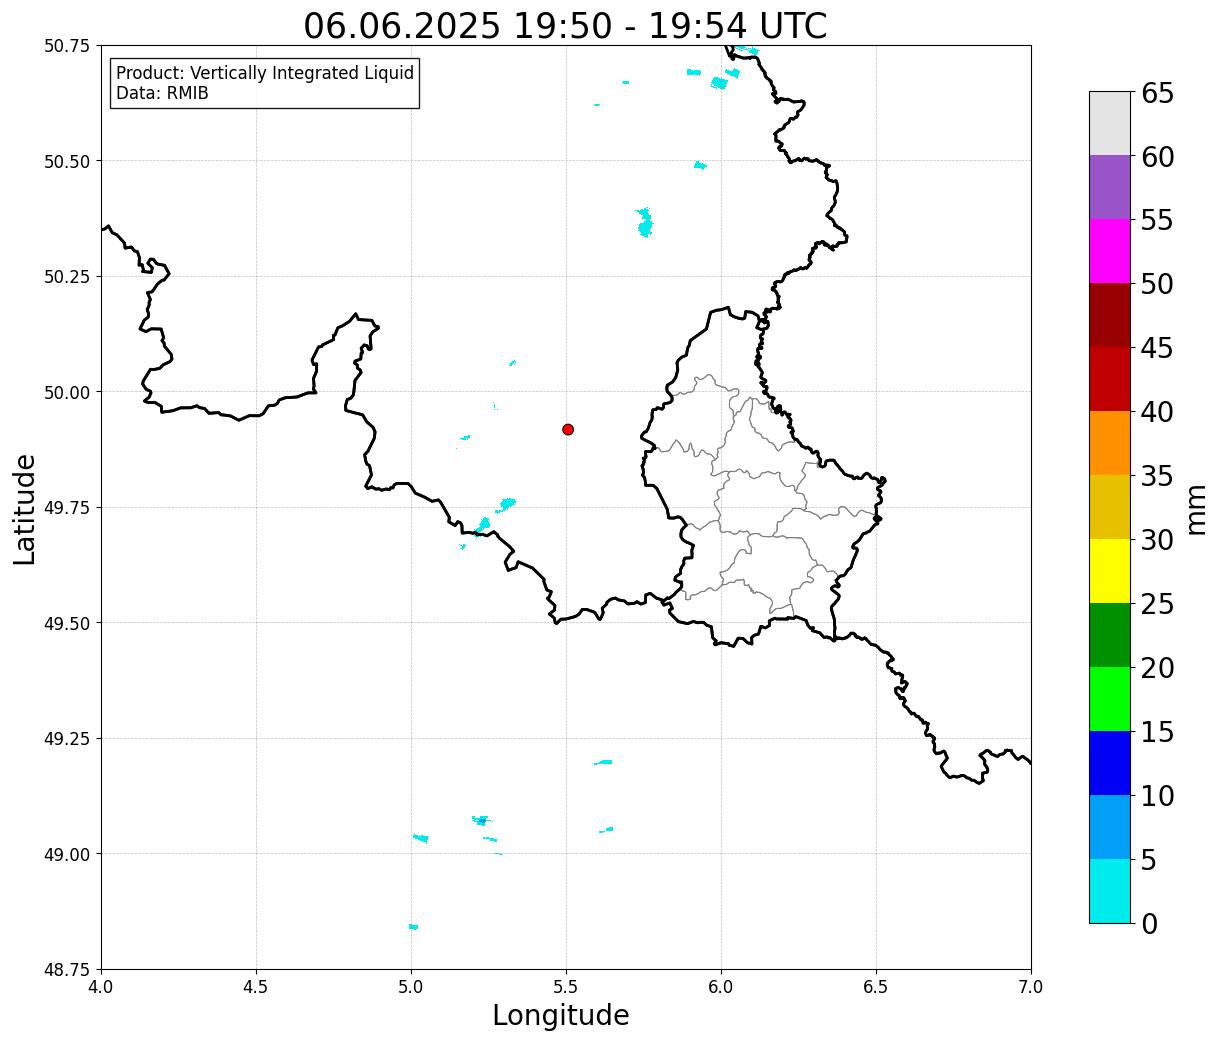The width and height of the screenshot is (1219, 1040).
Task: Click the 50.00 latitude tick label
Action: [x=67, y=392]
